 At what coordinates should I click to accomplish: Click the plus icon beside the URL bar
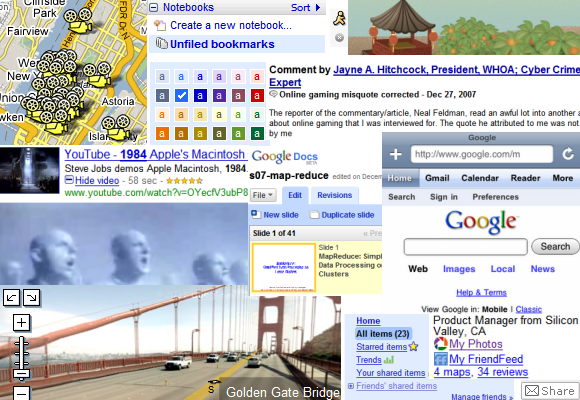click(x=395, y=154)
